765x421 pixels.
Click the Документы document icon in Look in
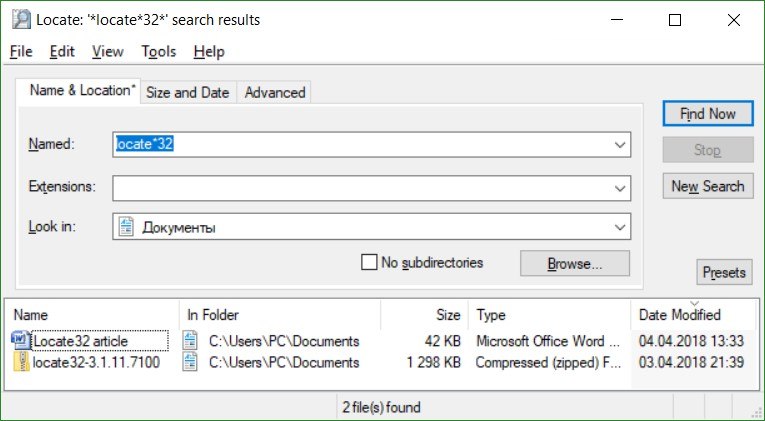(126, 227)
